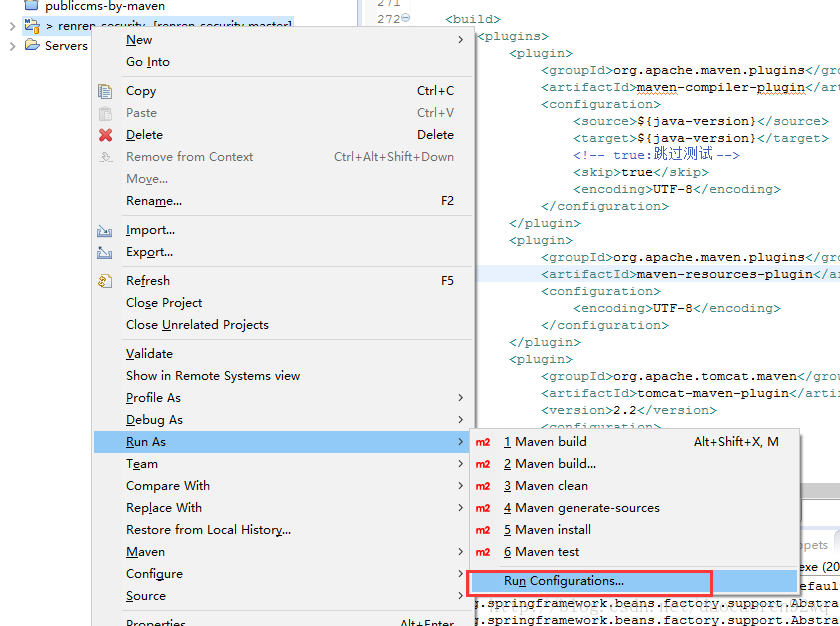Select 6 Maven test from submenu
Screen dimensions: 840x626
click(634, 552)
